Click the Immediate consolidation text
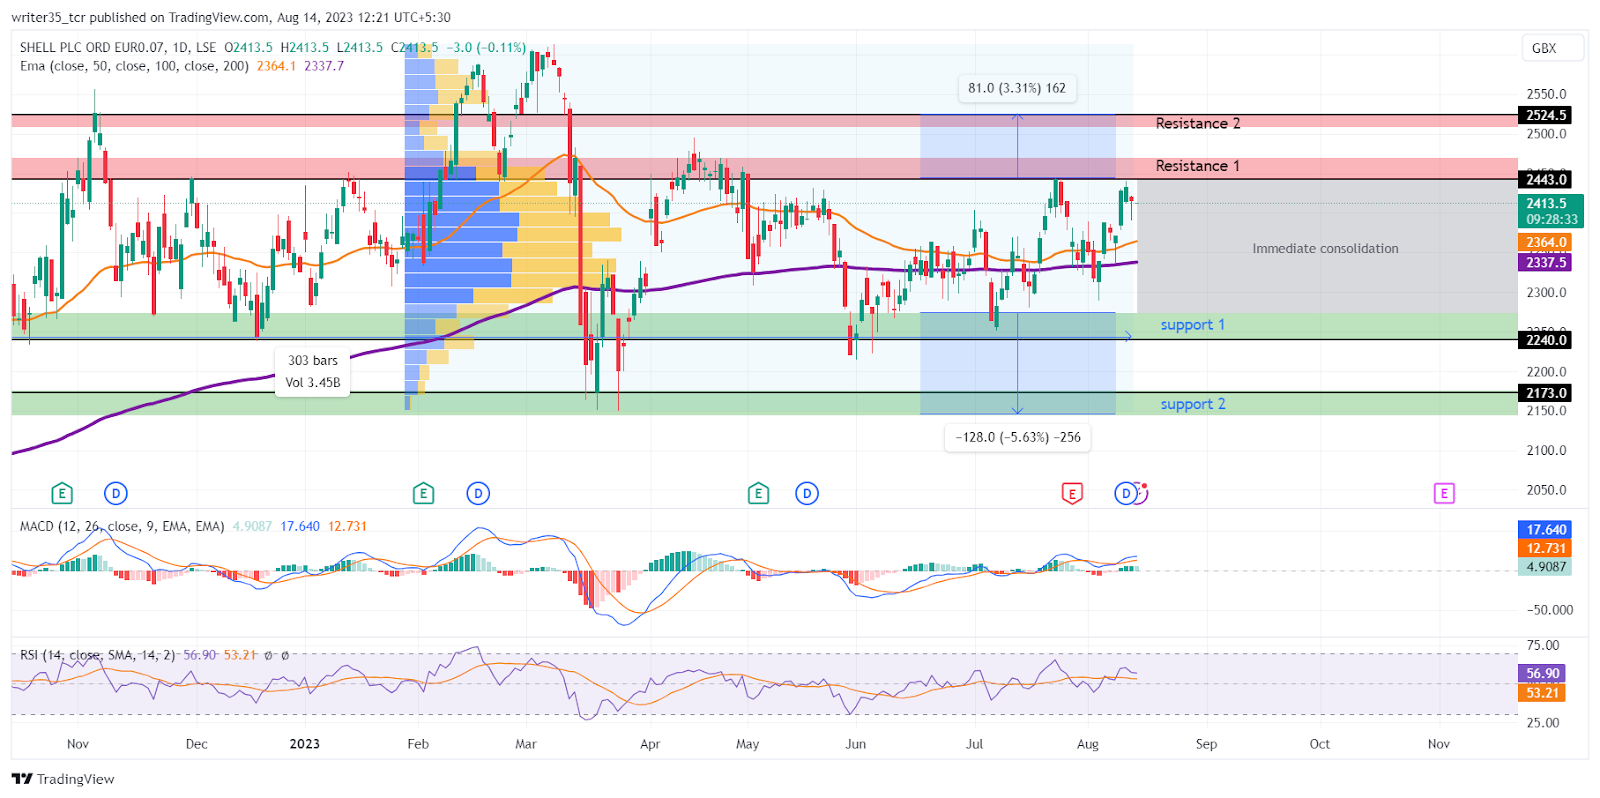The height and width of the screenshot is (798, 1600). 1325,248
